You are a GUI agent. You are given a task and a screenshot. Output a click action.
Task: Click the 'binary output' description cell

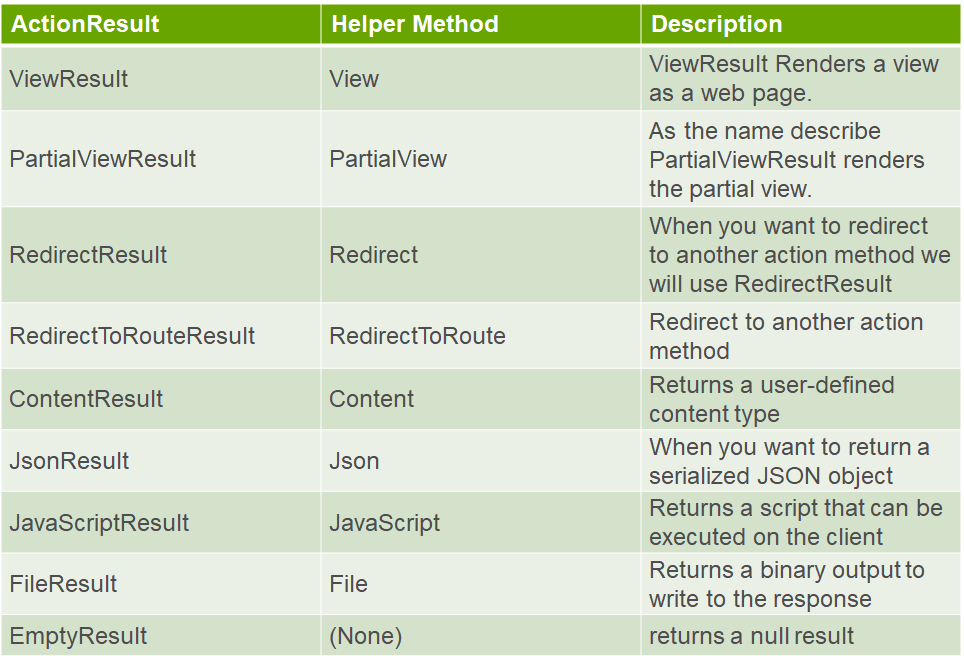[x=800, y=583]
